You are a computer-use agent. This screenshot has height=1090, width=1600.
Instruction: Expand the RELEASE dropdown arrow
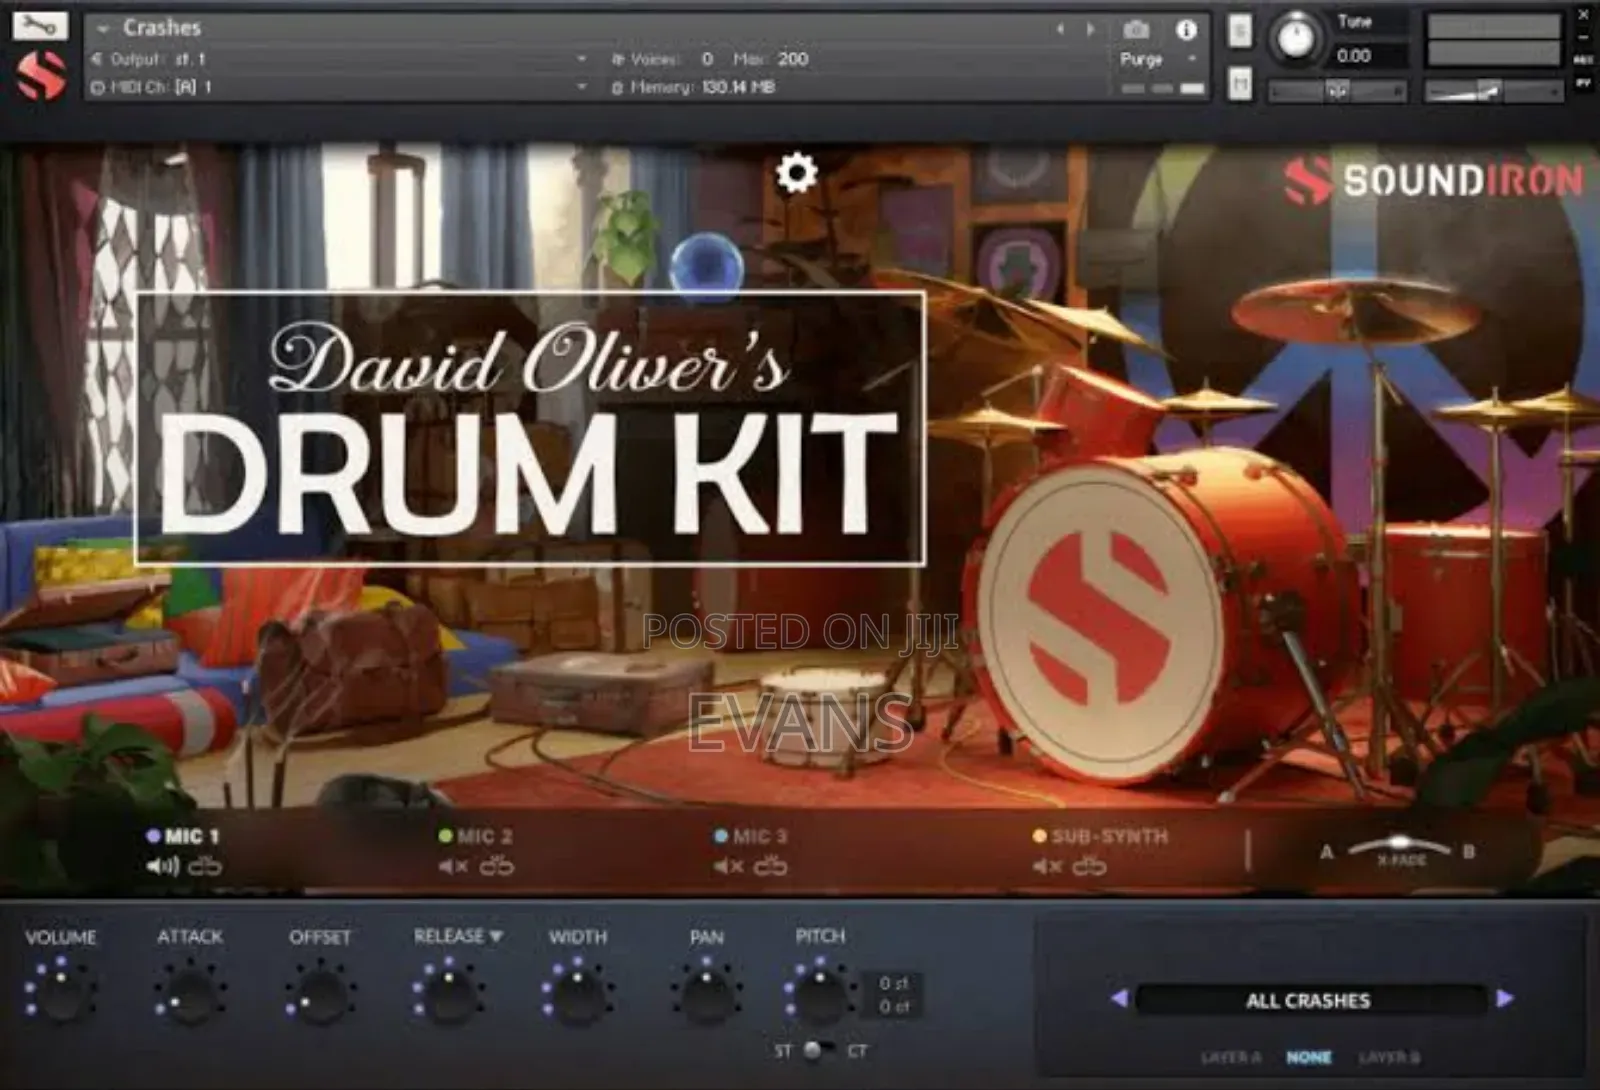(496, 936)
